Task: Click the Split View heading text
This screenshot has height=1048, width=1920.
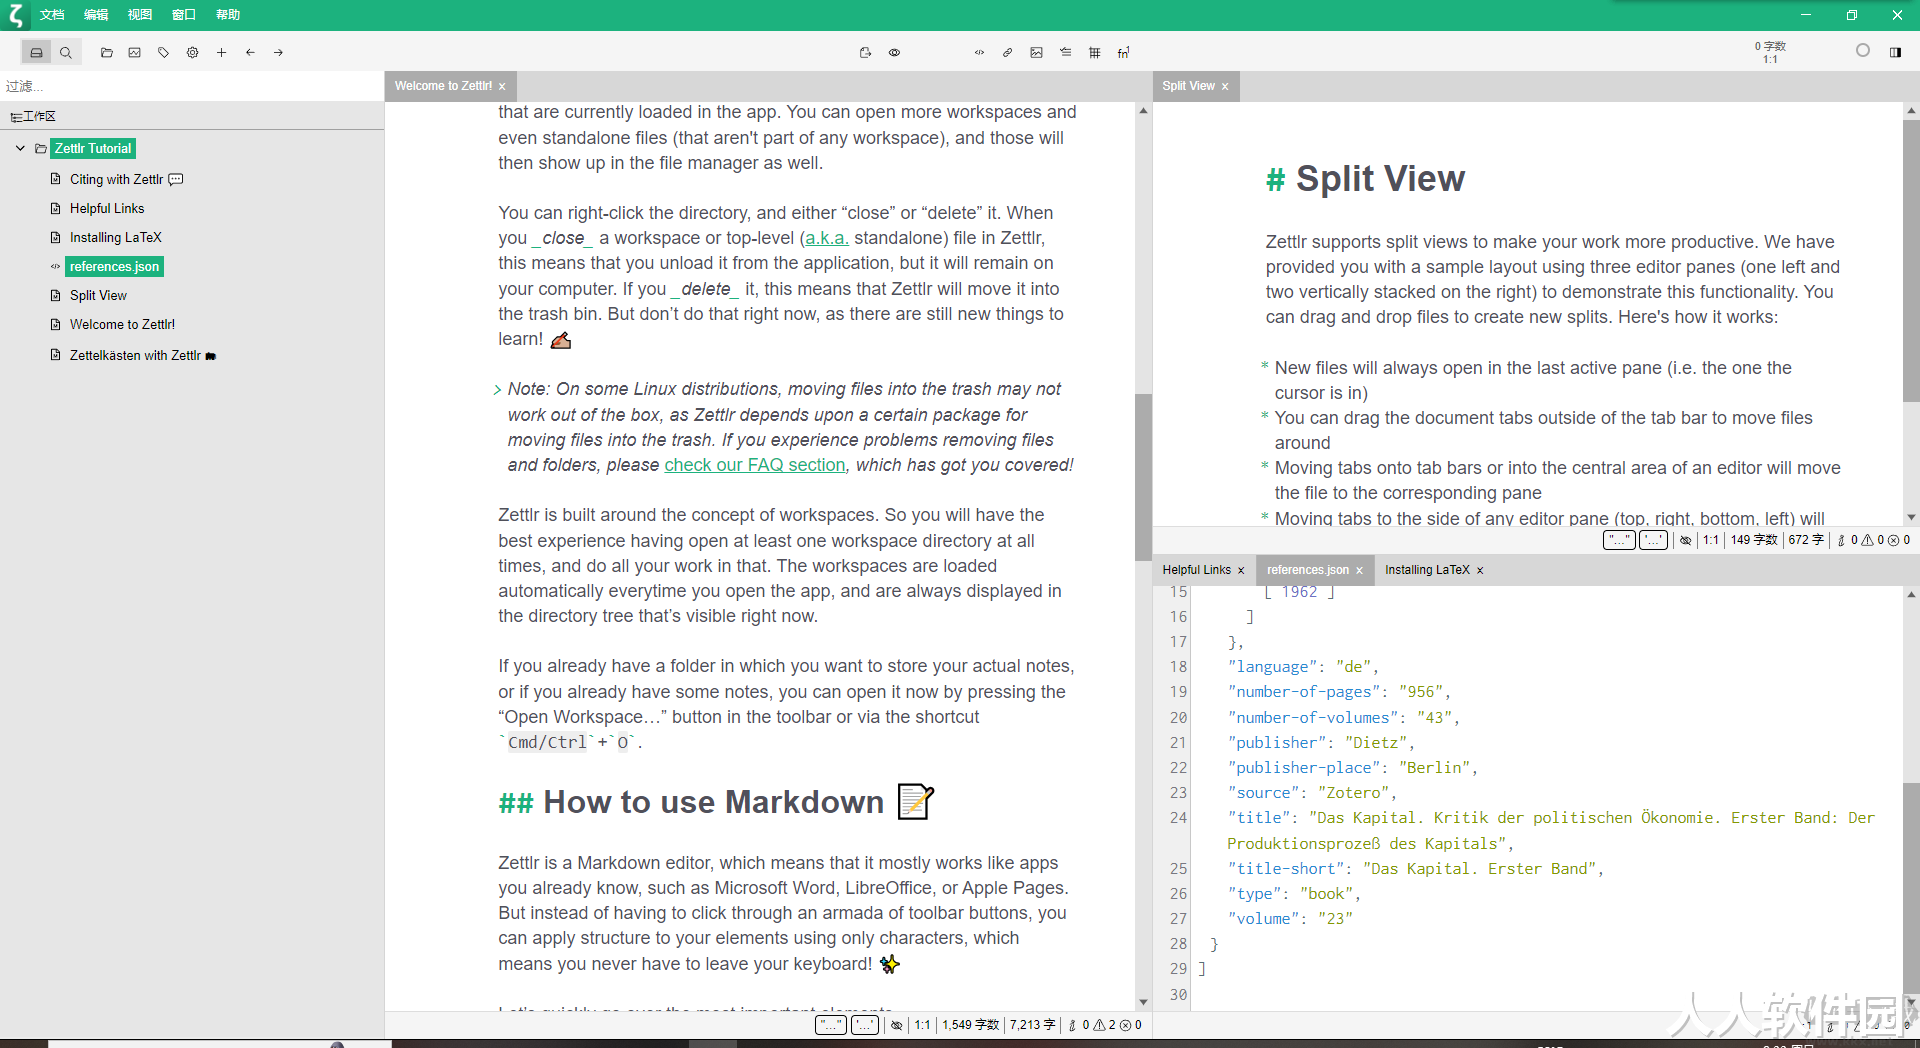Action: coord(1380,179)
